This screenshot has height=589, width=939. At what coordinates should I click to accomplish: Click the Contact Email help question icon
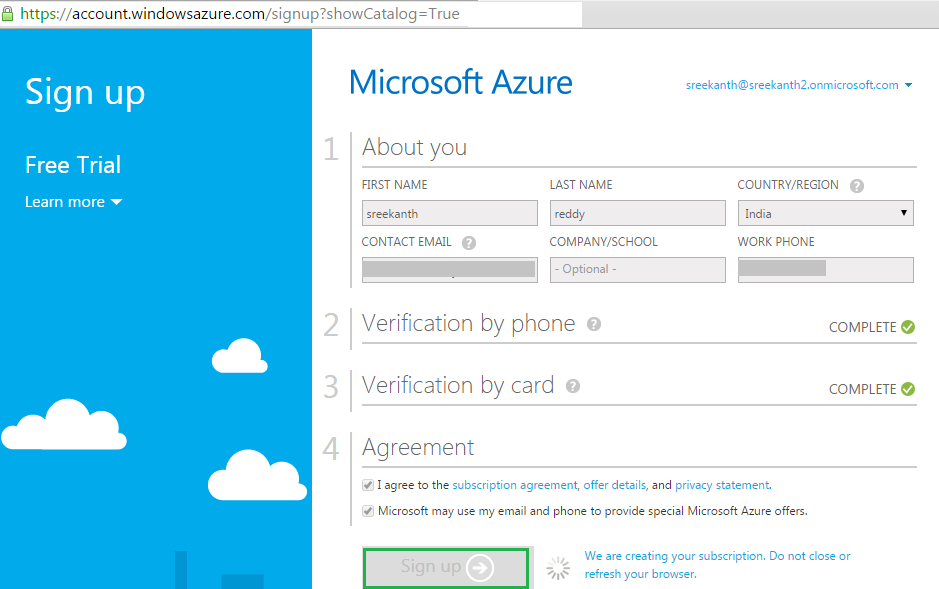click(469, 242)
